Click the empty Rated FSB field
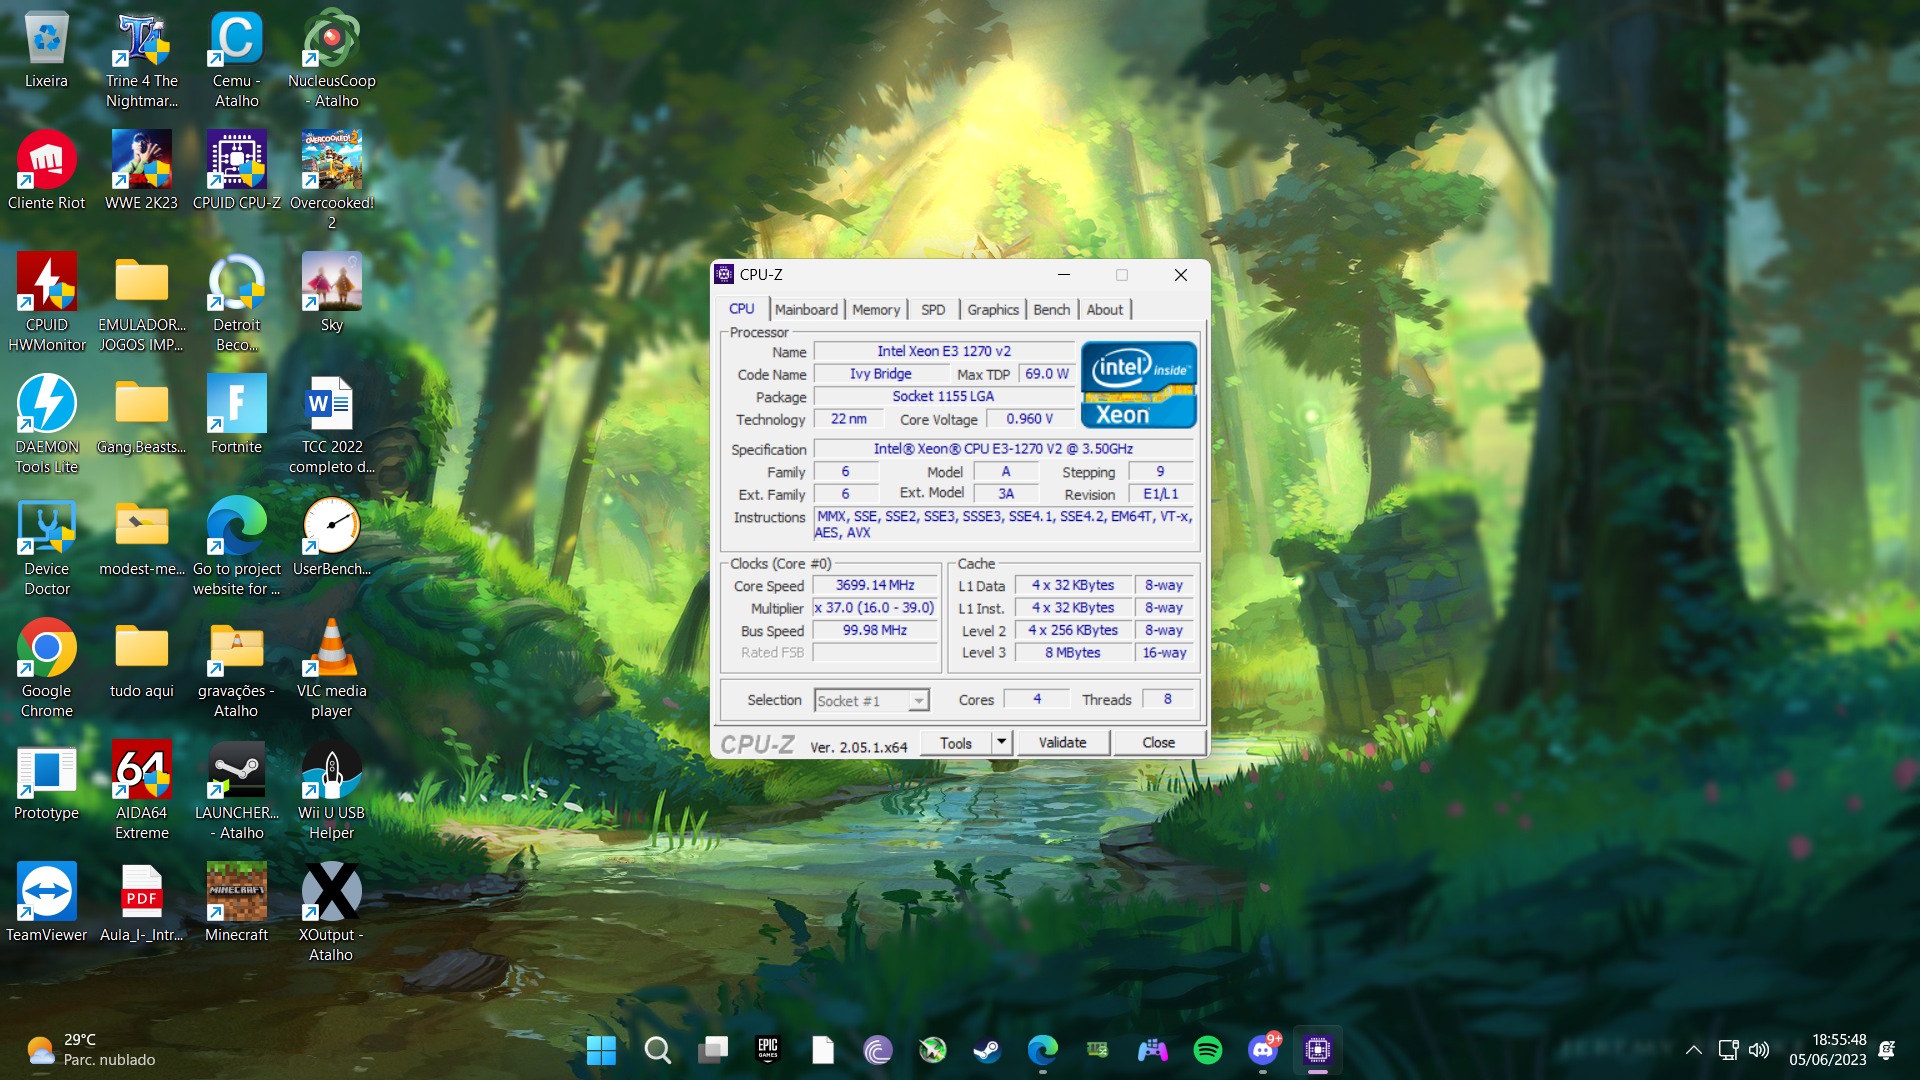 (875, 653)
